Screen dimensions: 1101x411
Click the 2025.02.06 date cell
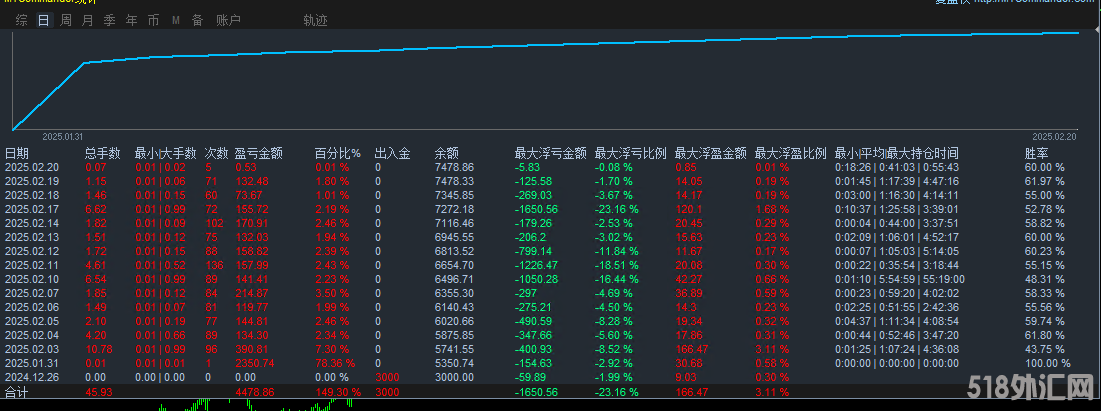[32, 308]
